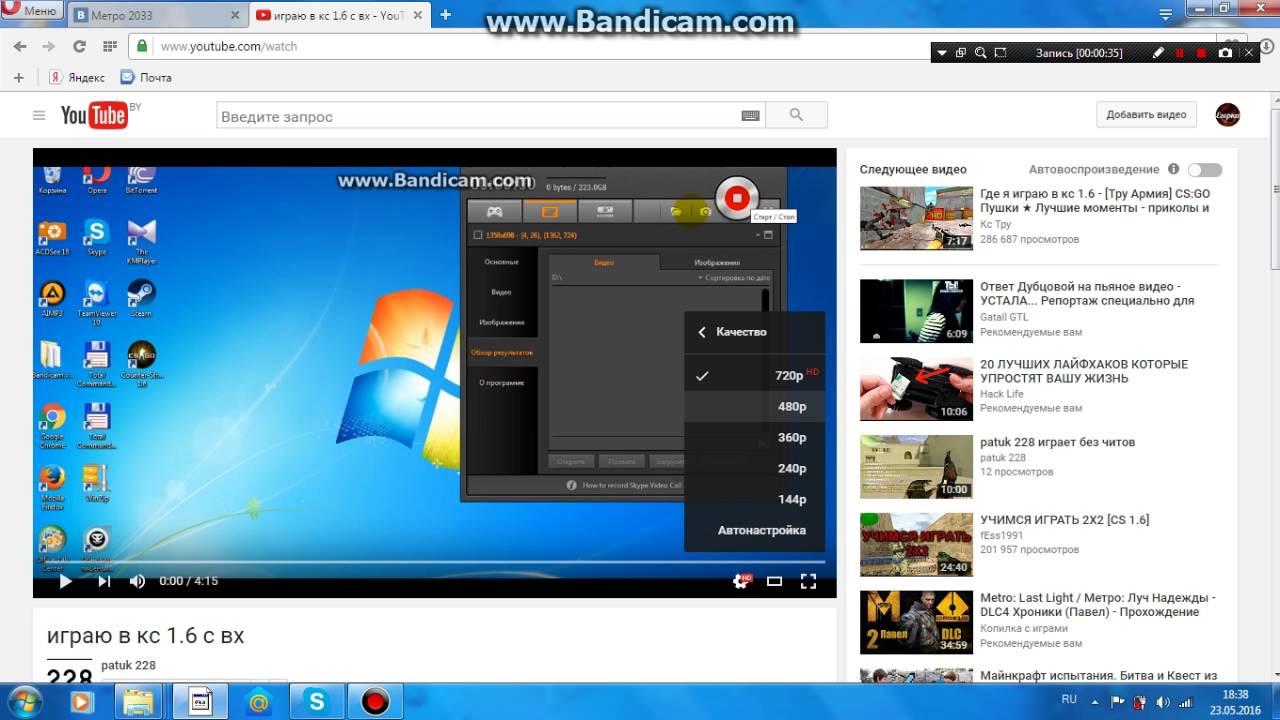Close the Bandicam recording bar
The height and width of the screenshot is (720, 1280).
[x=1249, y=53]
